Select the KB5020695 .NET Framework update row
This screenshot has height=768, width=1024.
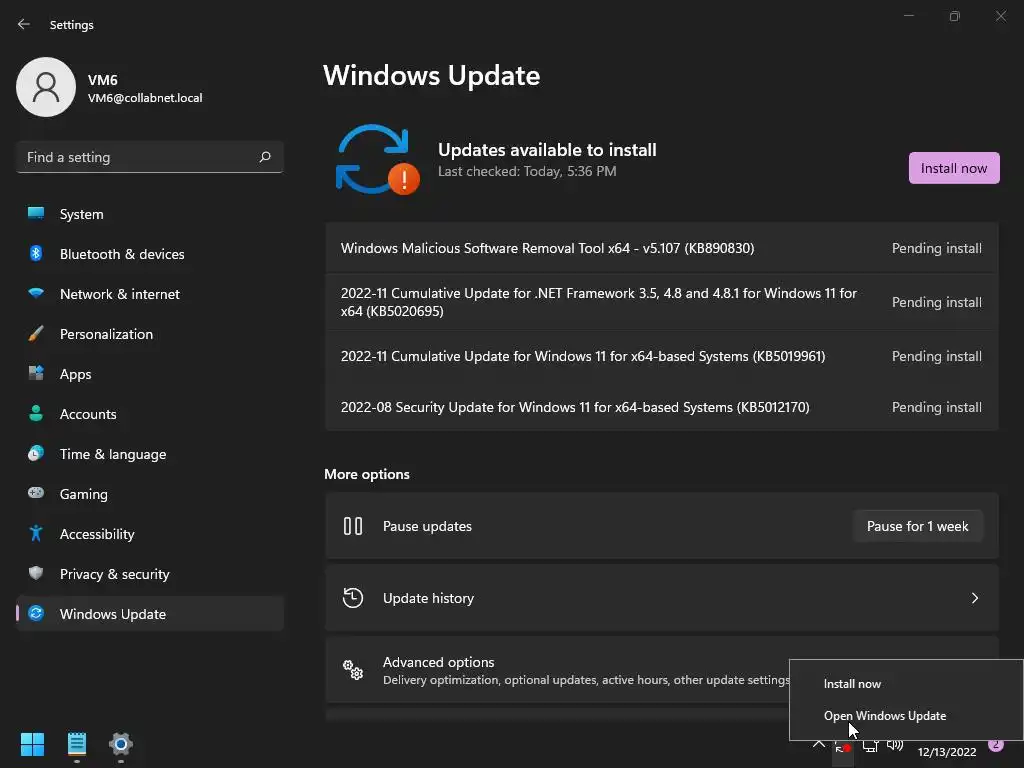(x=662, y=302)
